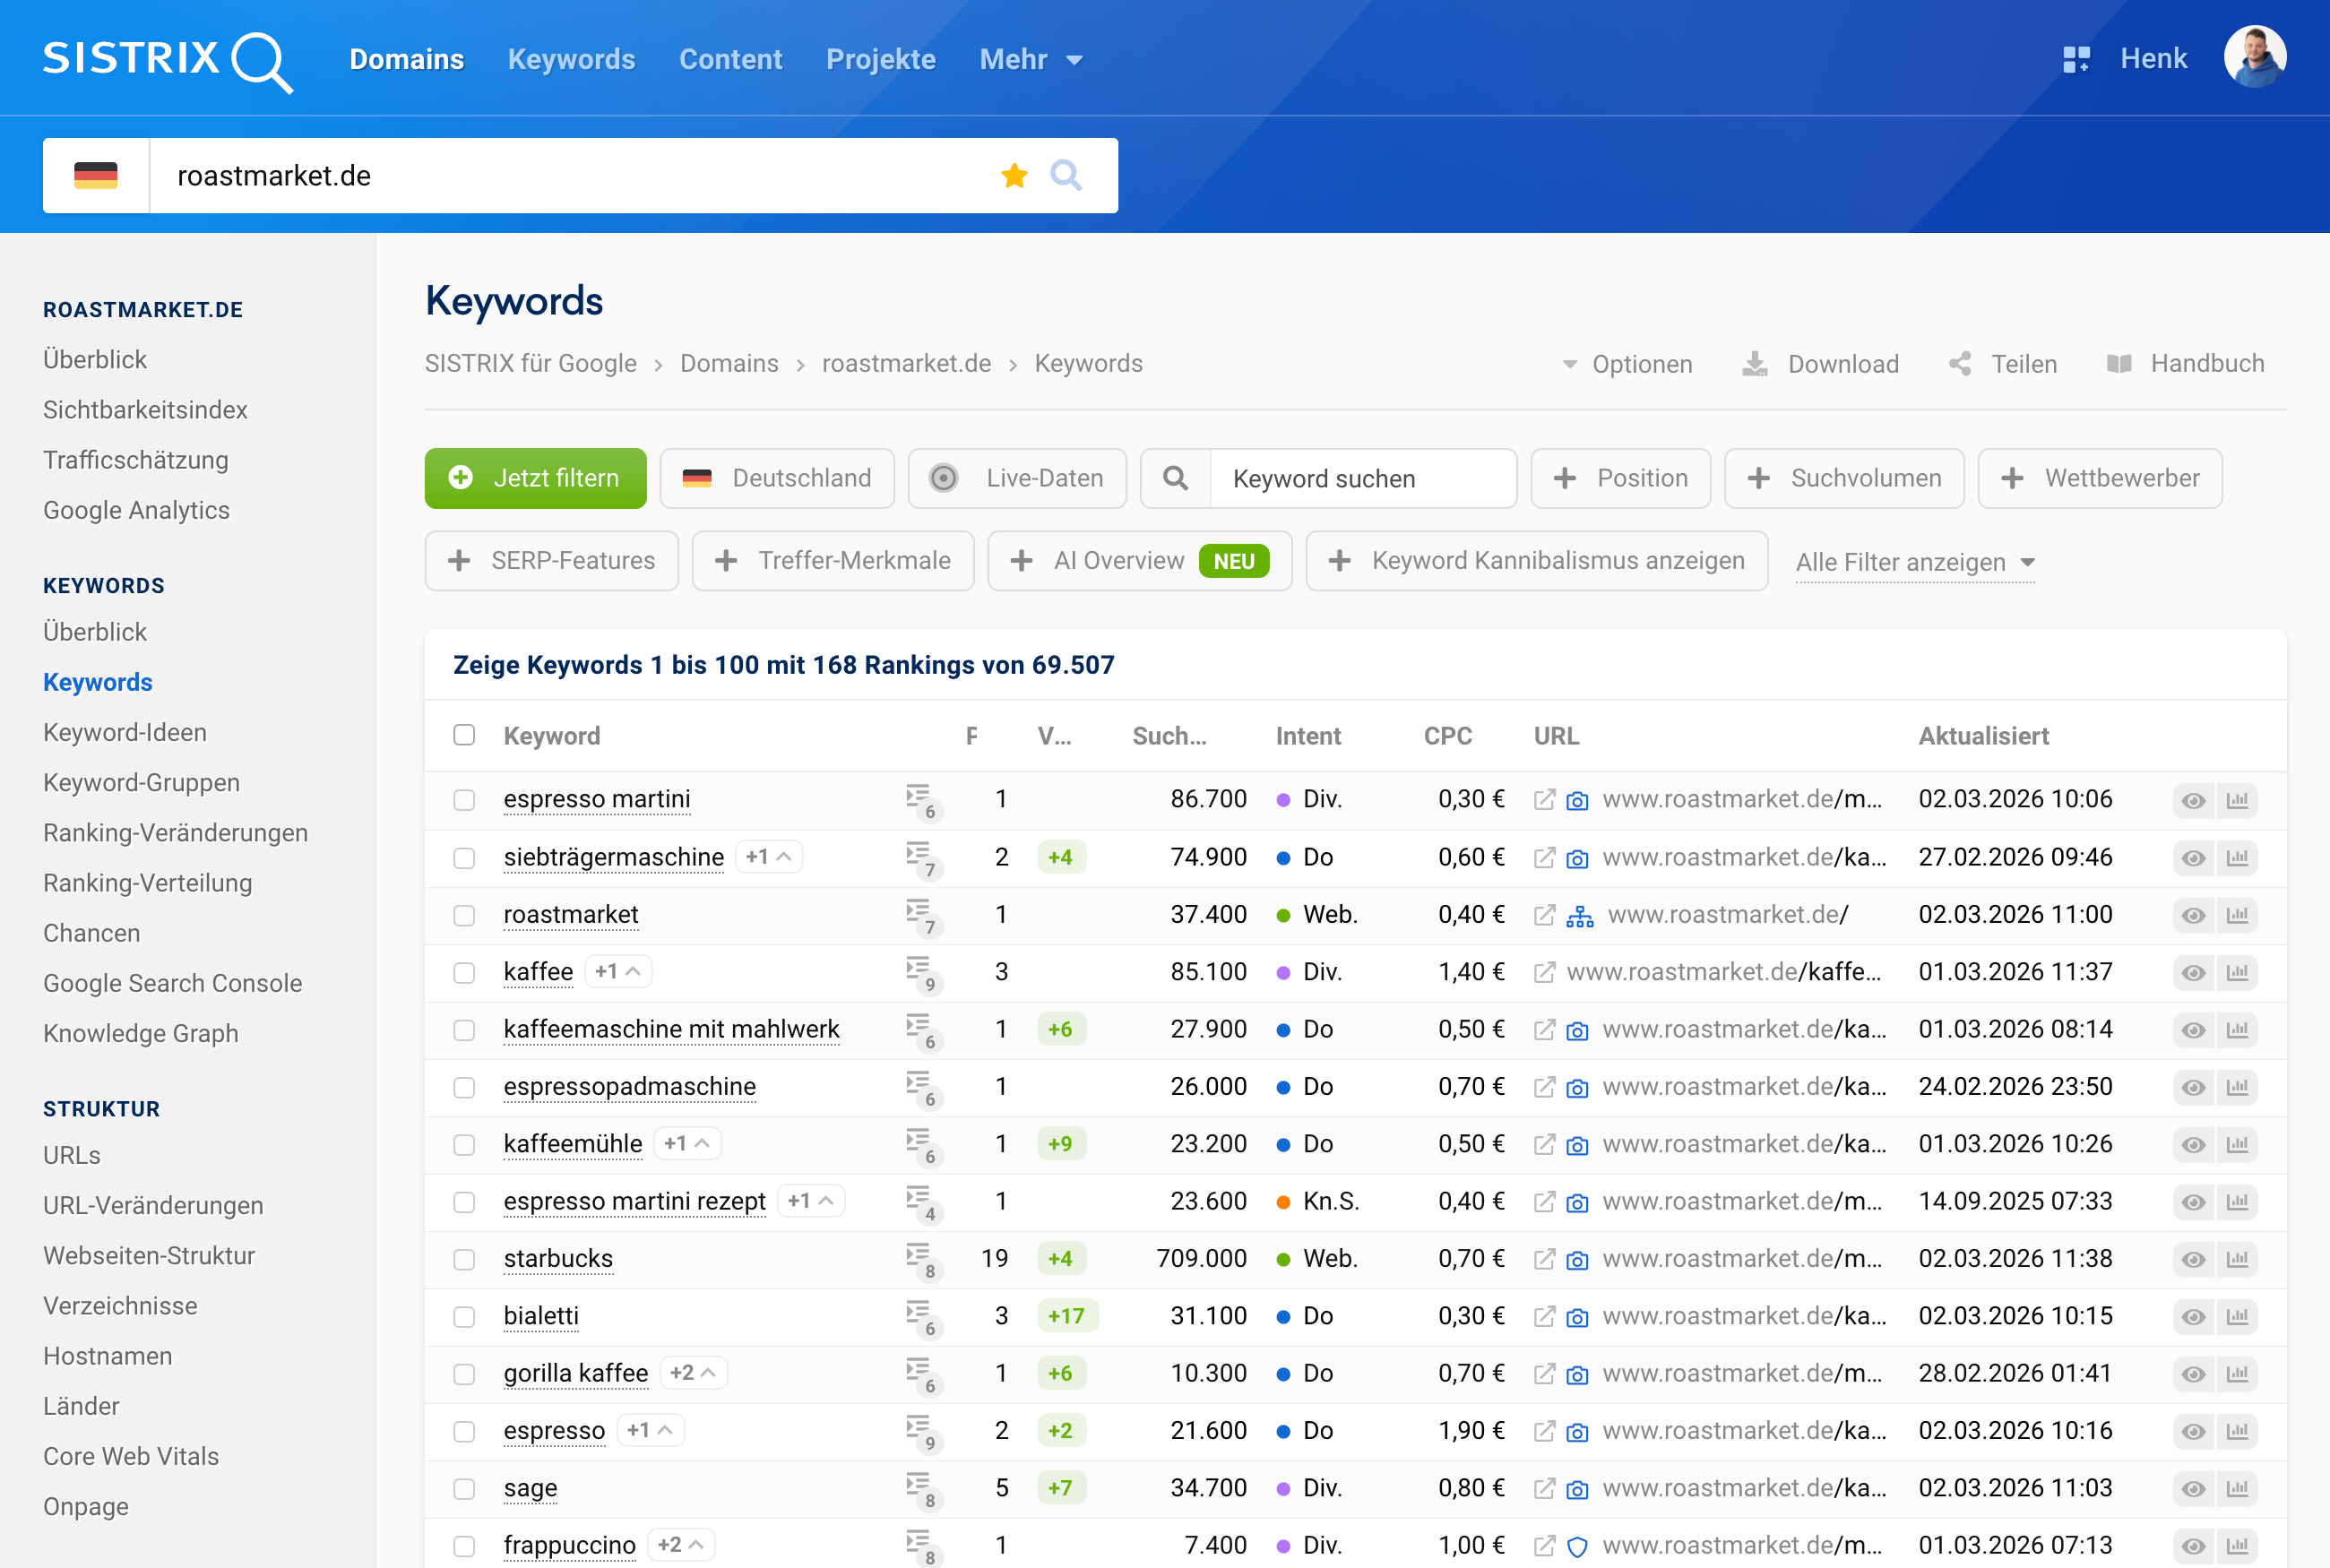Click the ranking history chart icon for starbucks

[x=2239, y=1259]
